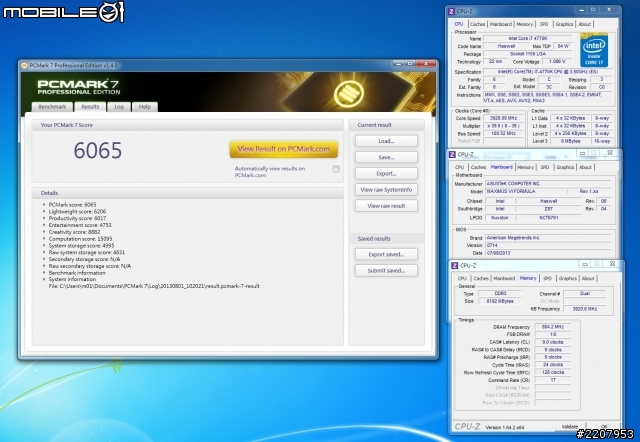The image size is (640, 442).
Task: Open the Help tab in PCMark 7
Action: pos(144,107)
